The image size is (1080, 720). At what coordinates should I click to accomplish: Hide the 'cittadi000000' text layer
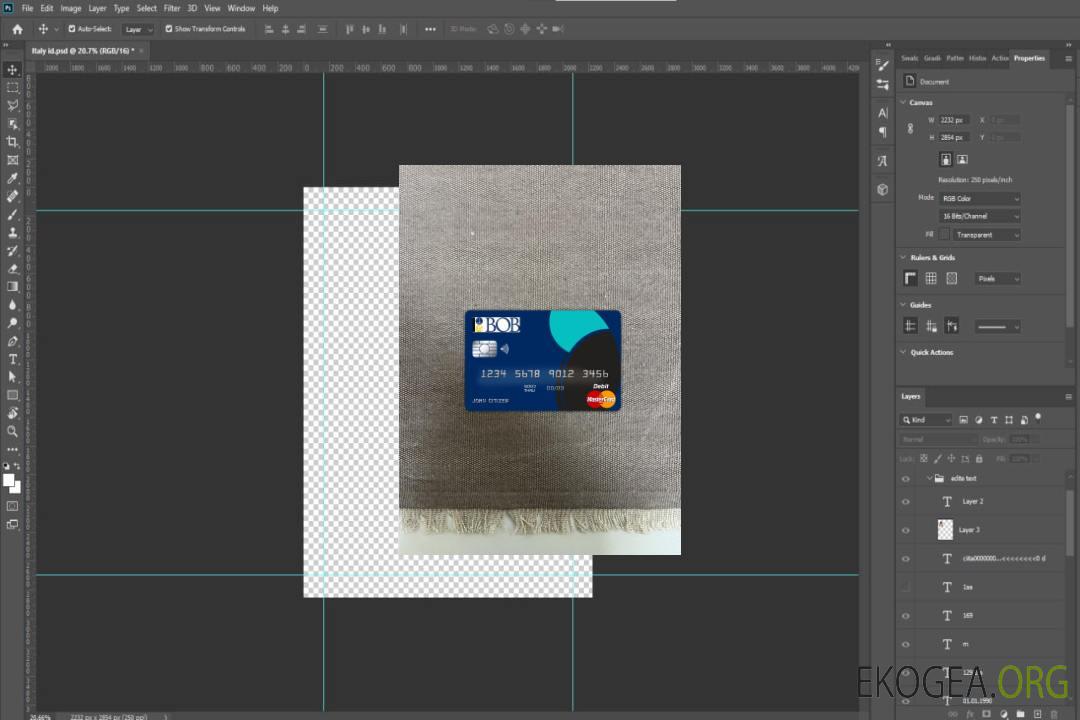coord(906,559)
